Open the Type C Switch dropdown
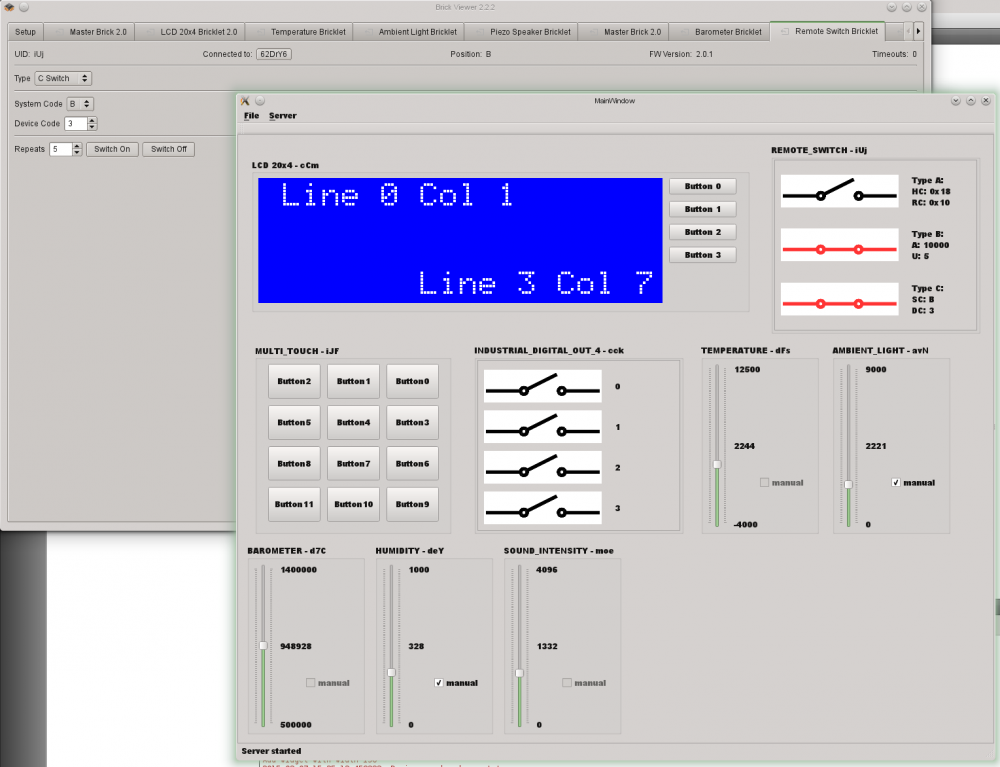The height and width of the screenshot is (767, 1000). (63, 78)
